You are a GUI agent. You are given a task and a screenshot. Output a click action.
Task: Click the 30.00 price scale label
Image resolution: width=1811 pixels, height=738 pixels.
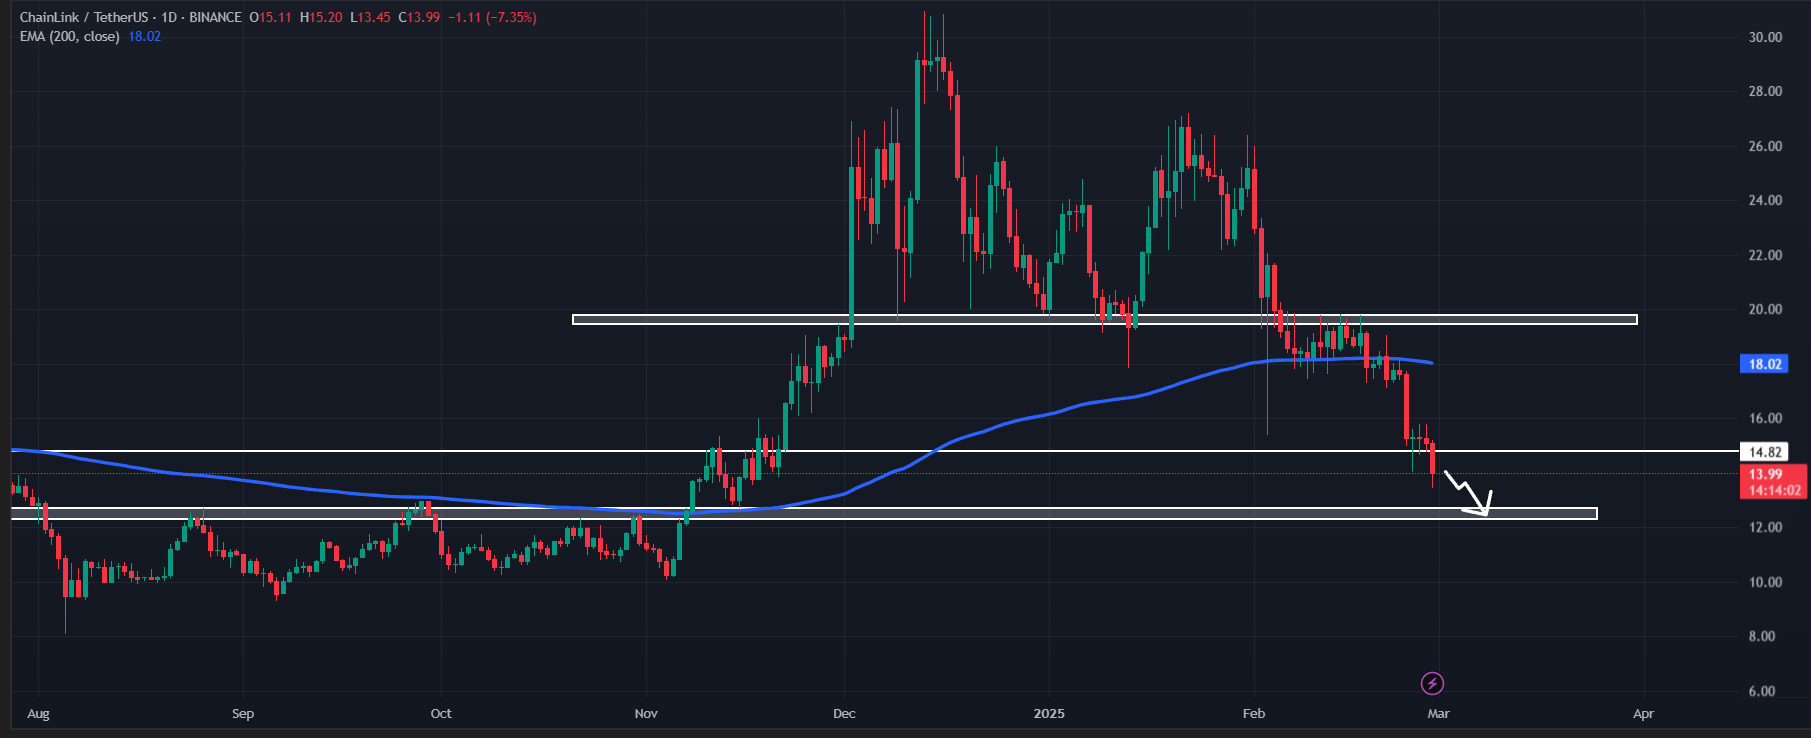click(x=1765, y=37)
